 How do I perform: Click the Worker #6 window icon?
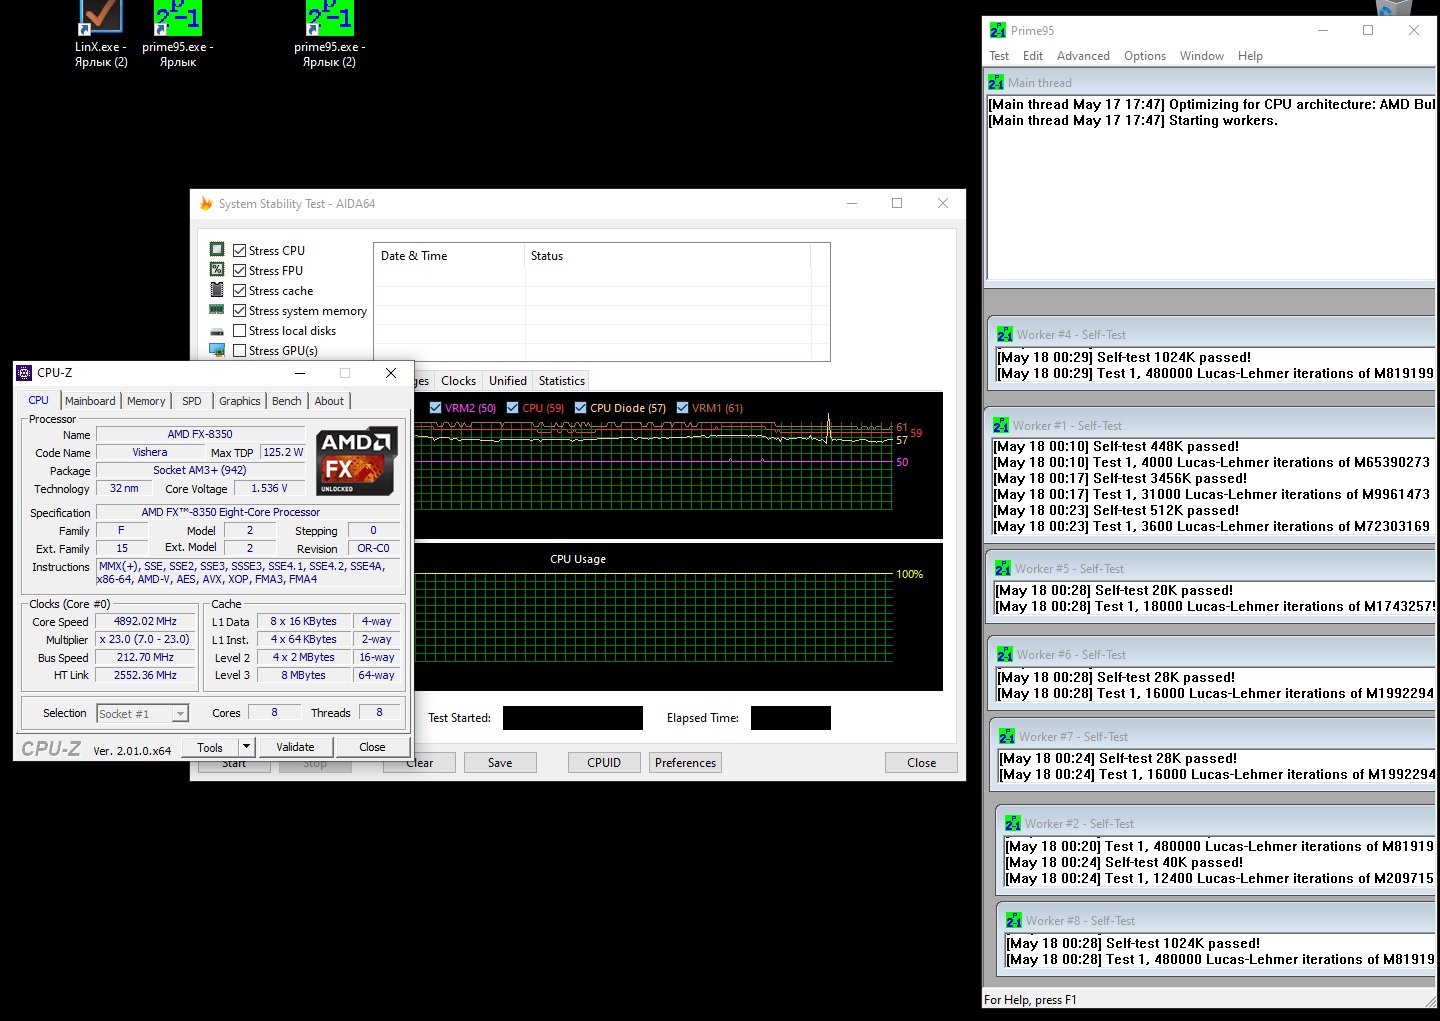pos(1005,654)
